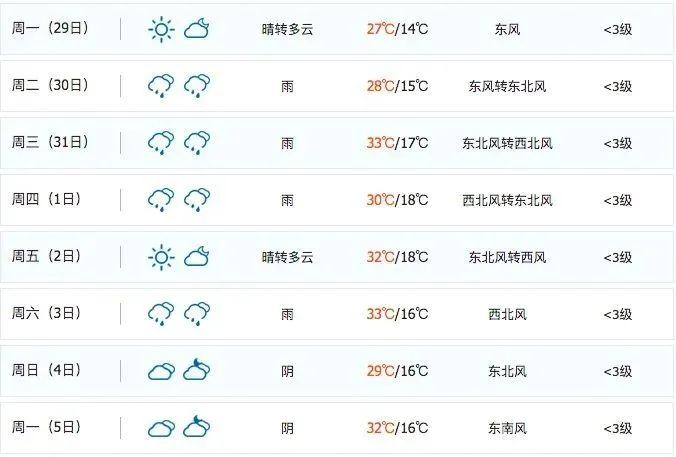Click the 27℃/14℃ temperature text
Screen dimensions: 676x457
[397, 29]
